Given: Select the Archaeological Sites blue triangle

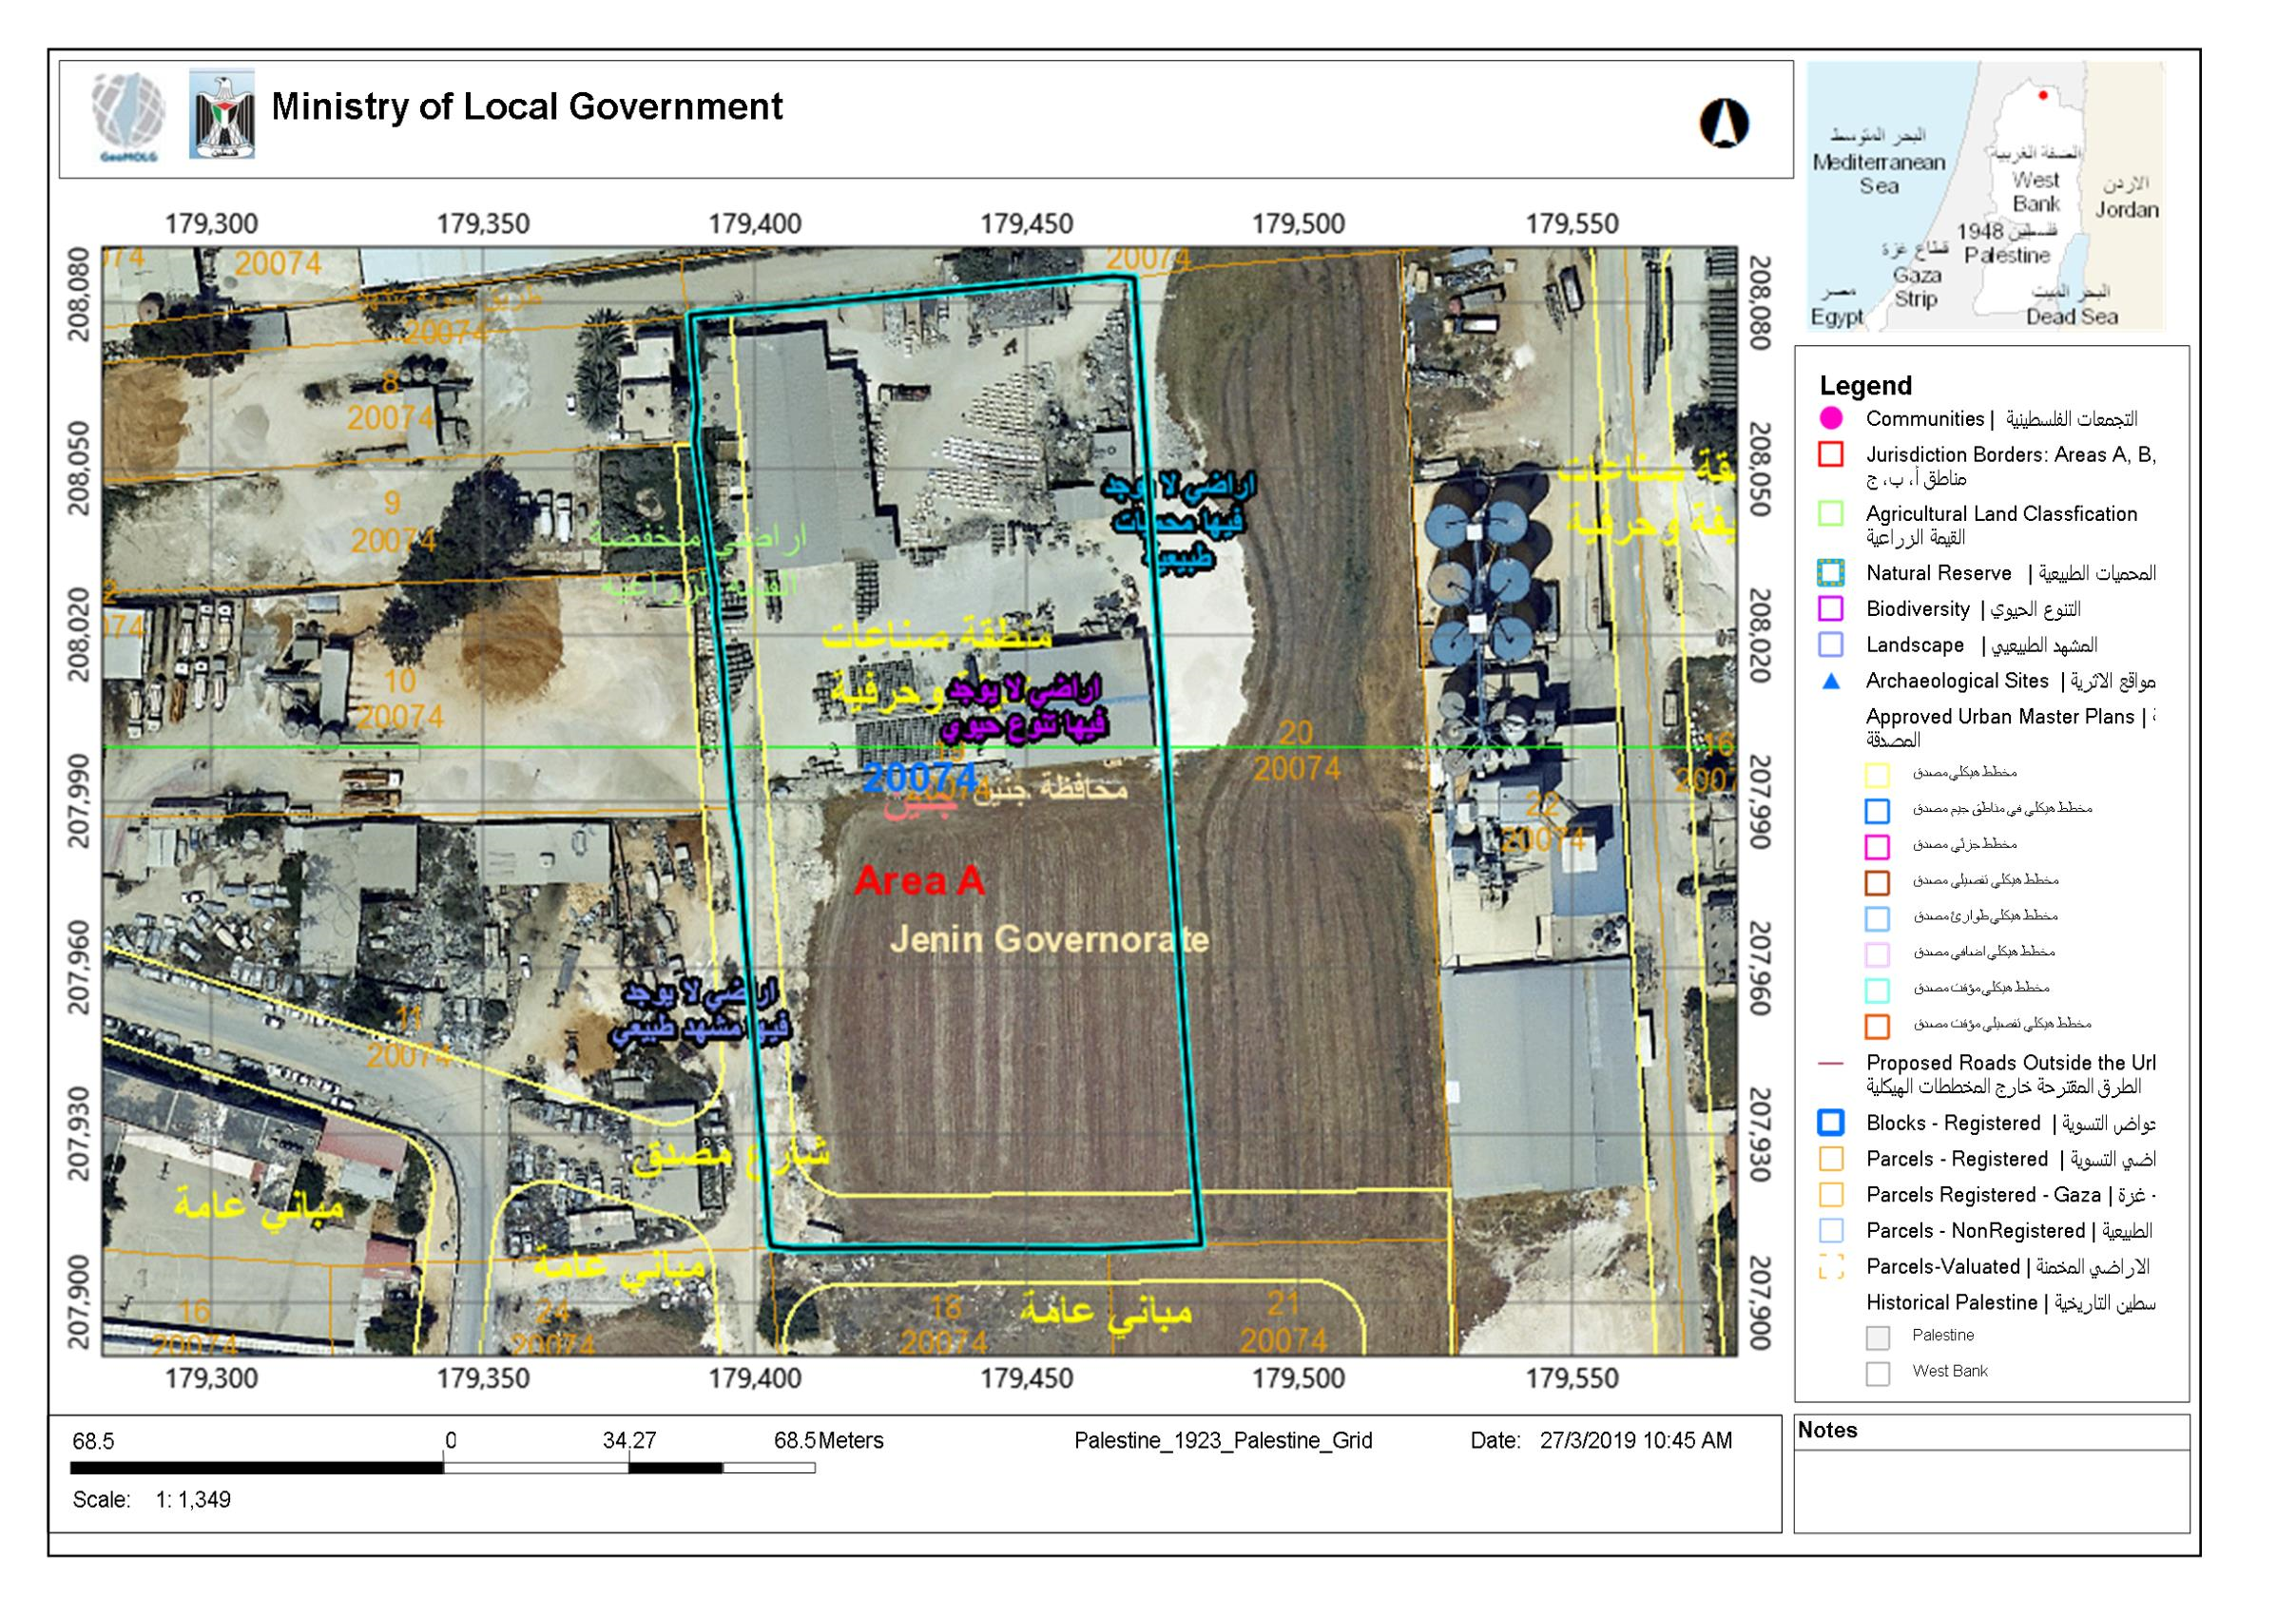Looking at the screenshot, I should (1831, 682).
